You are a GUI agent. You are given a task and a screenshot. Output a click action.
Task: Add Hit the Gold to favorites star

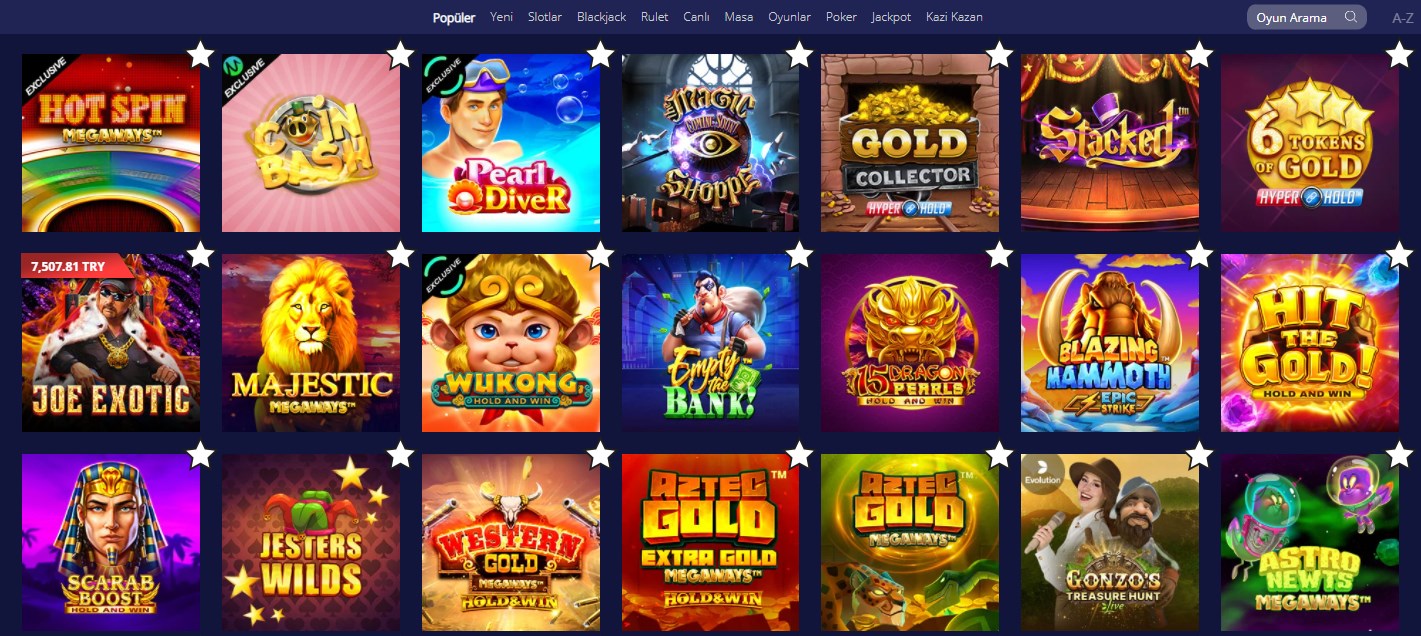pyautogui.click(x=1399, y=254)
